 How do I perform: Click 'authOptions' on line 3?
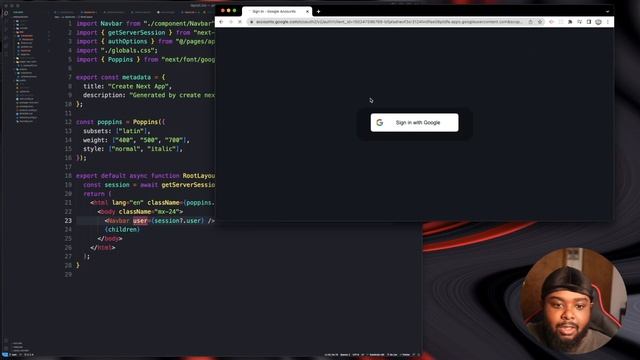(x=127, y=42)
